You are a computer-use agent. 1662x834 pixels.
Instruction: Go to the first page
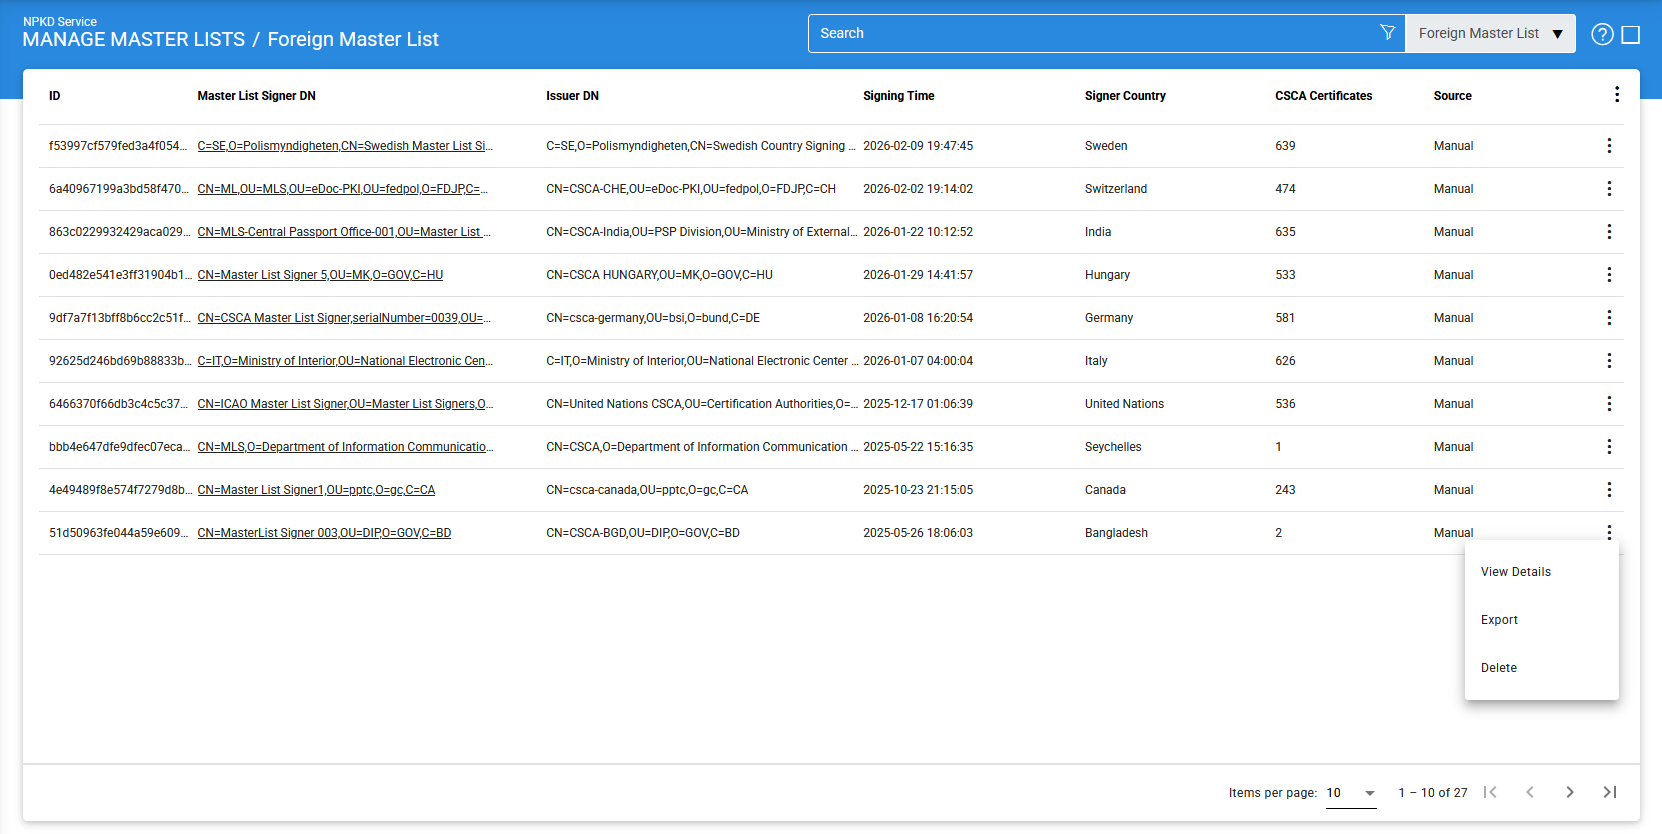coord(1490,792)
